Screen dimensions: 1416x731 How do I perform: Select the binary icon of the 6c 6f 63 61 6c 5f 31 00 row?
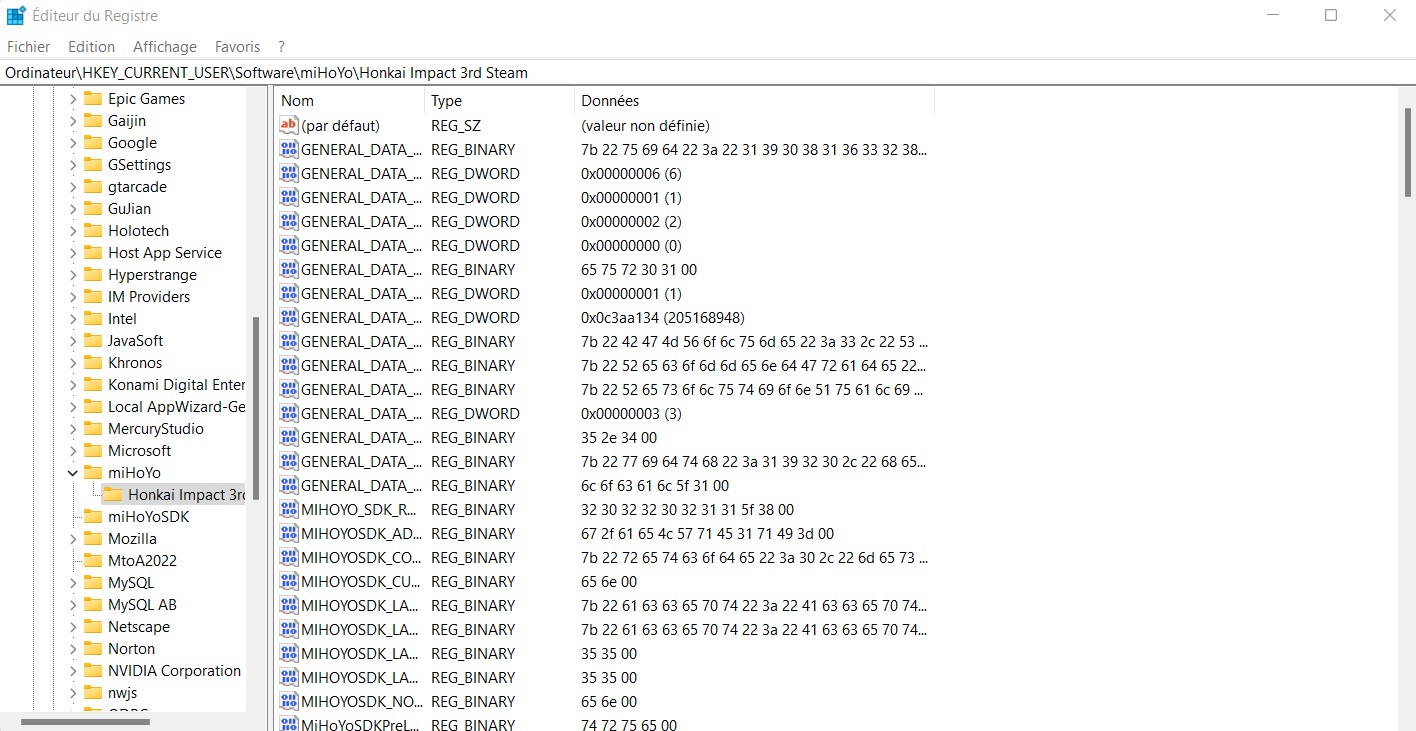289,486
